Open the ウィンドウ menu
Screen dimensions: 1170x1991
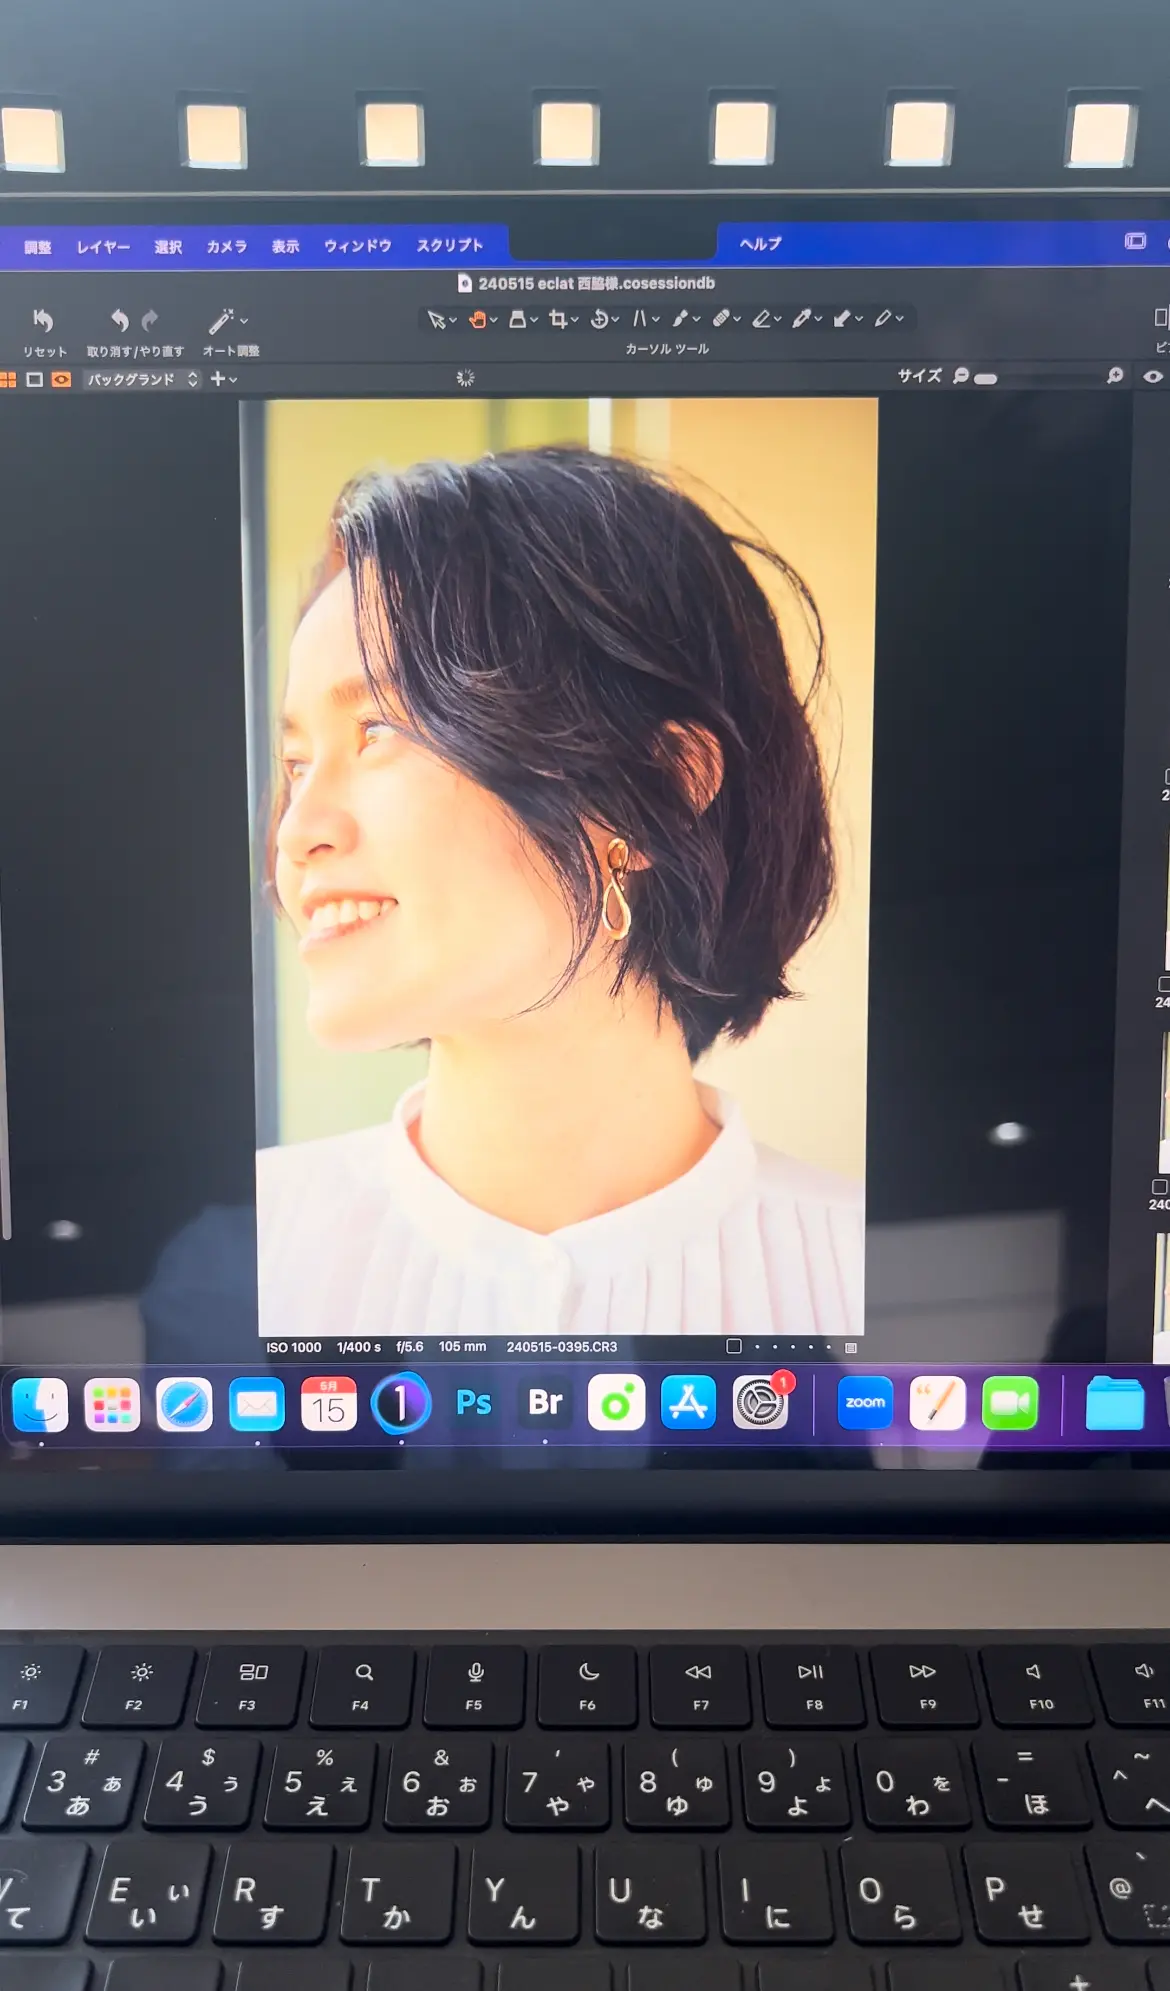[357, 245]
